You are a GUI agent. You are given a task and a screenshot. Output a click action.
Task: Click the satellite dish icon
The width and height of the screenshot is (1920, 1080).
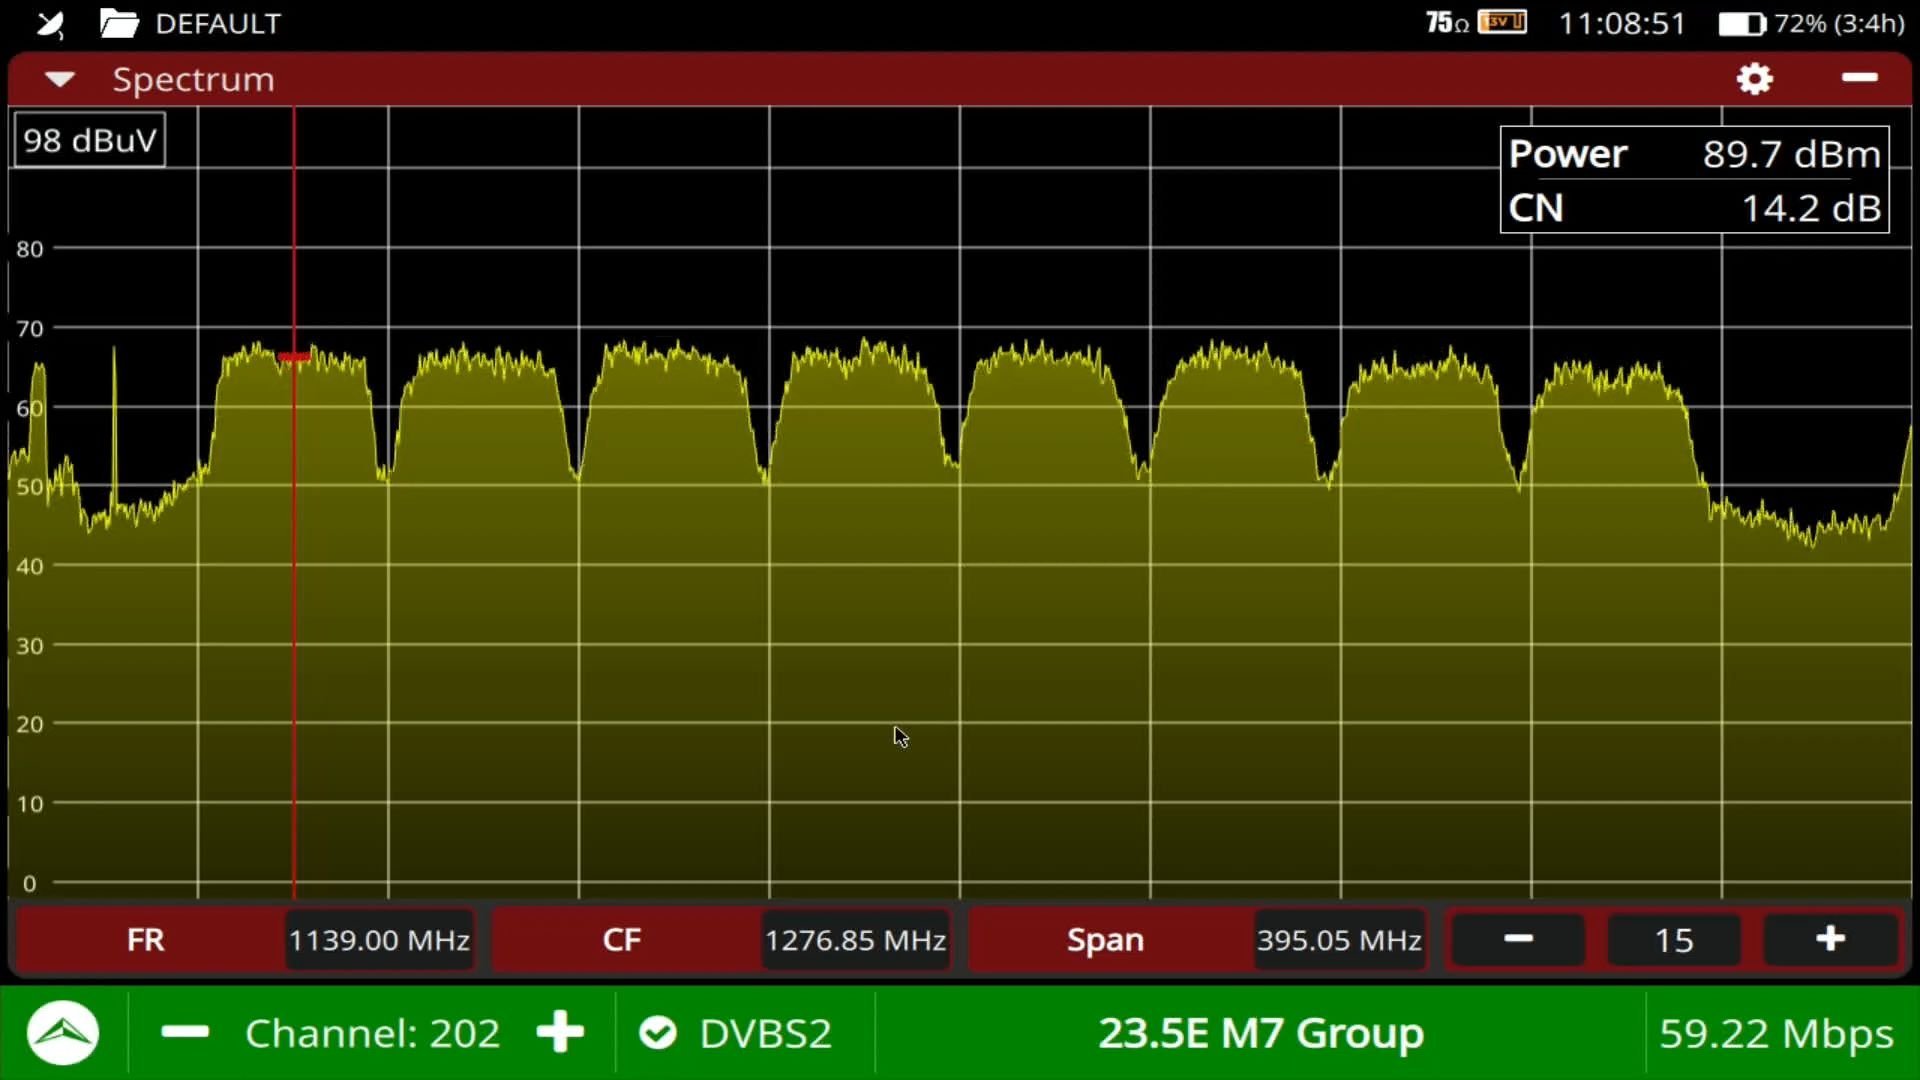[50, 24]
